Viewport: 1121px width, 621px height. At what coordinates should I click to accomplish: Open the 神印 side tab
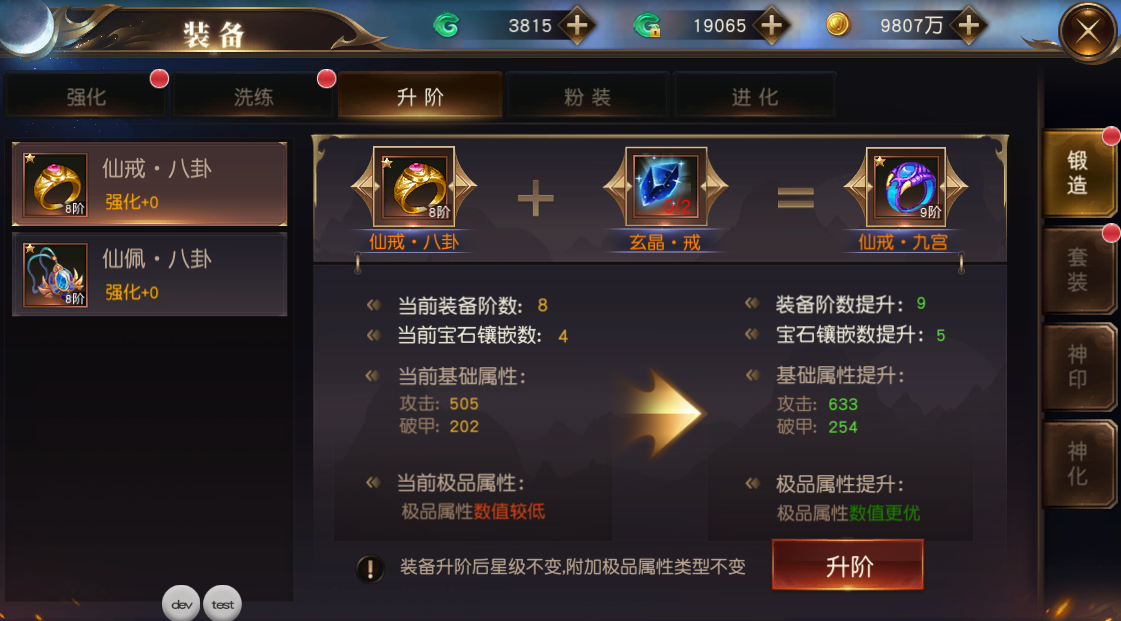coord(1077,367)
